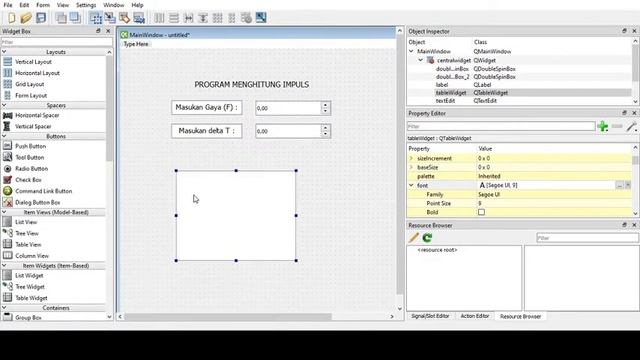Pick Horizontal Layout in Widget Box

pyautogui.click(x=37, y=73)
